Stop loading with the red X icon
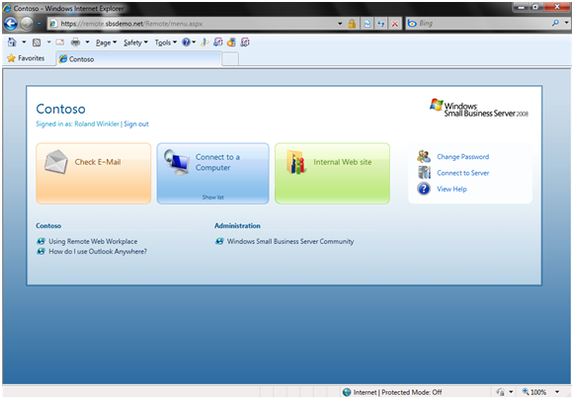Screen dimensions: 574x400 point(395,24)
